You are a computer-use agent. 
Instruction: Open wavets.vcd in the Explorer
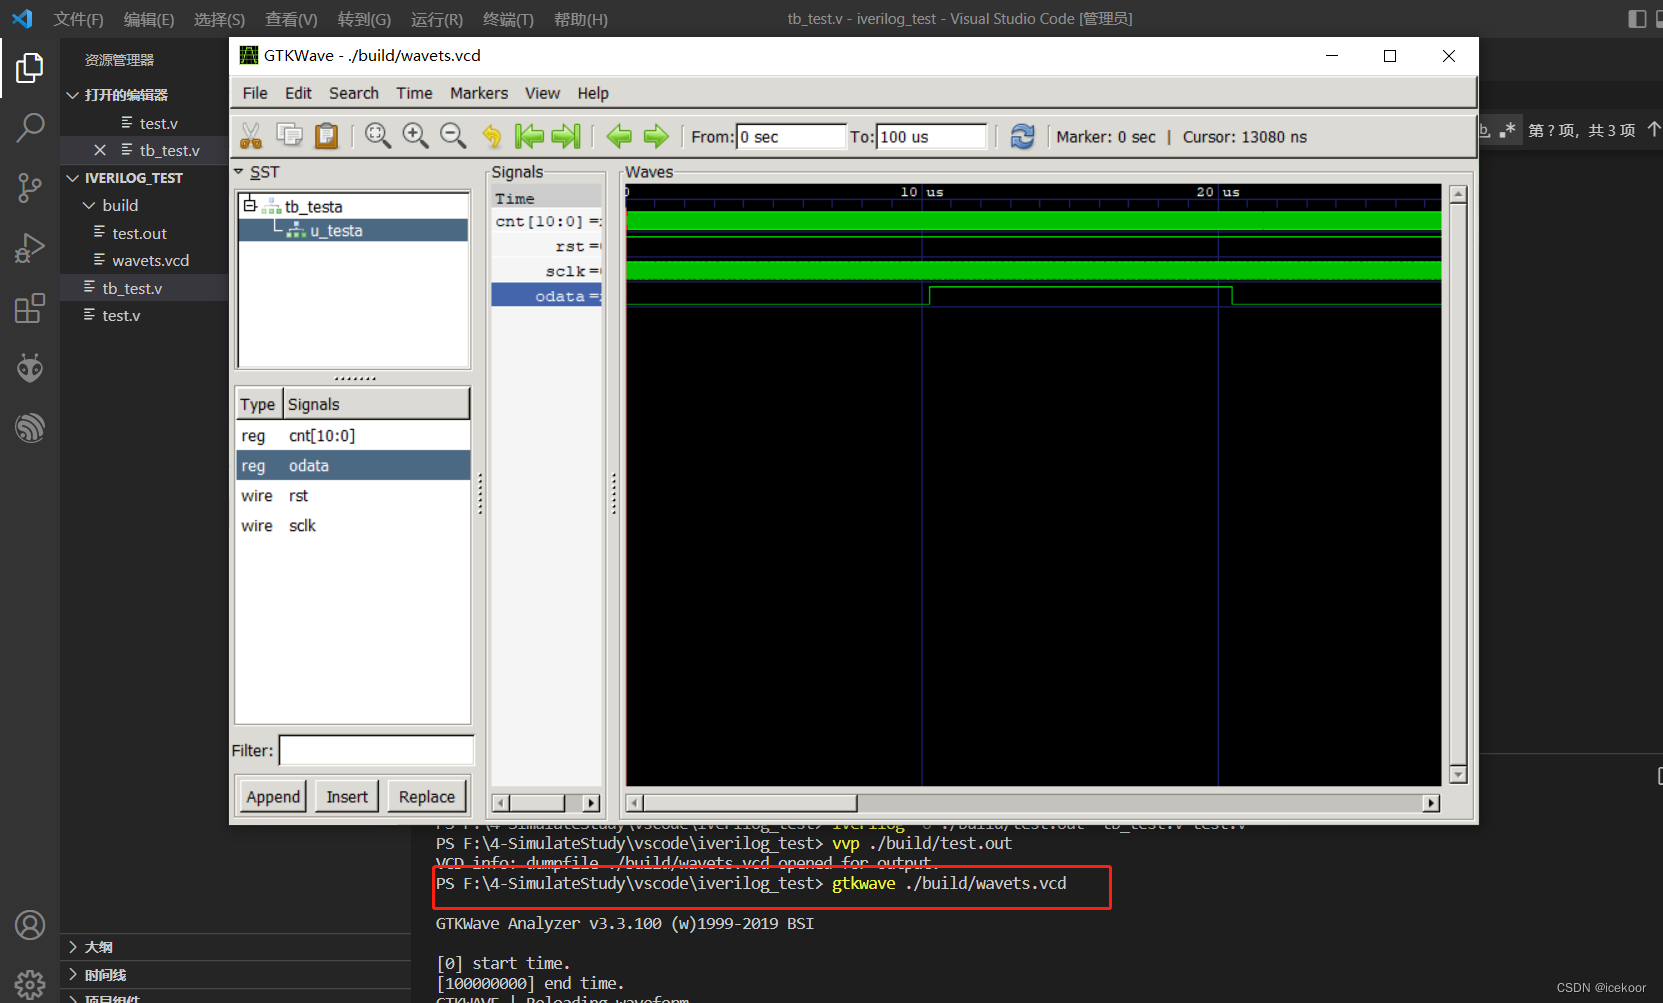151,260
